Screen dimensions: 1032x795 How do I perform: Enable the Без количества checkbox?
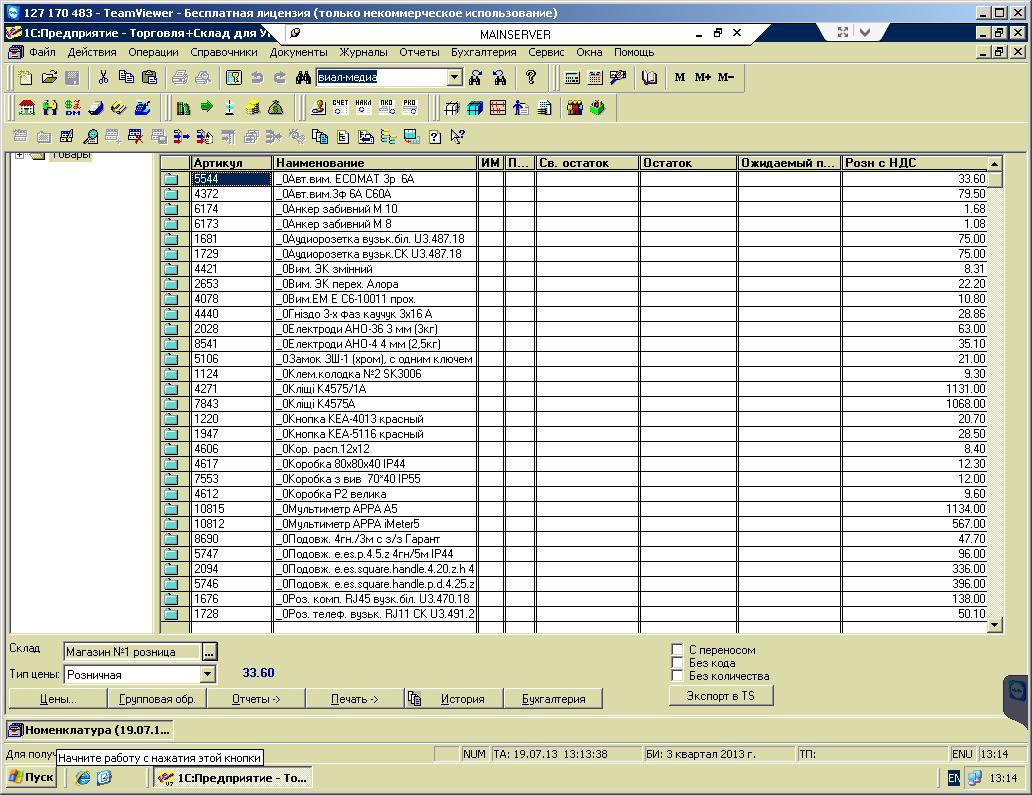click(677, 676)
